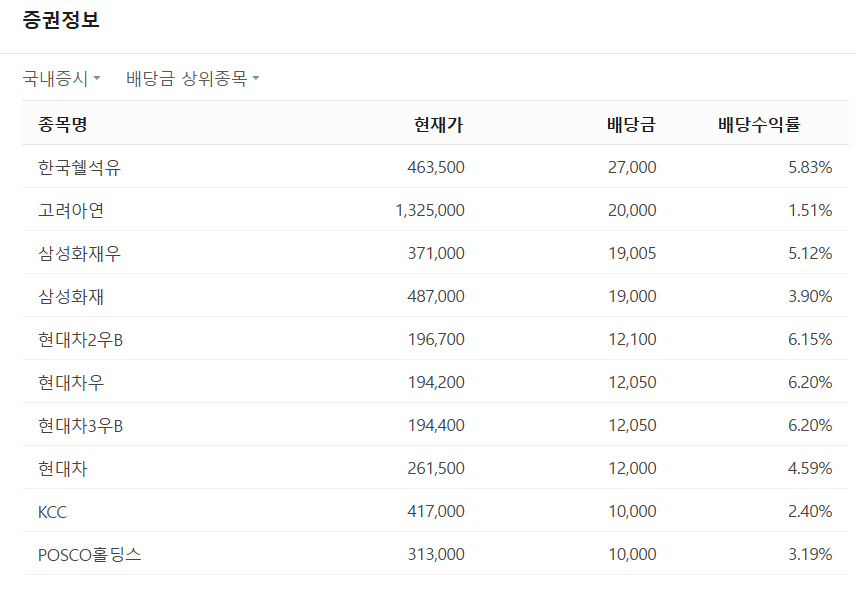Select the dividend yield 5.12%
Image resolution: width=856 pixels, height=591 pixels.
pyautogui.click(x=810, y=253)
